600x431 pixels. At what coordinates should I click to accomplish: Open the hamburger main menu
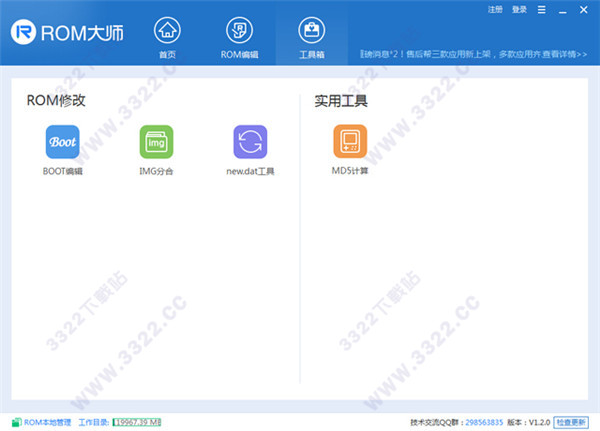pos(541,10)
